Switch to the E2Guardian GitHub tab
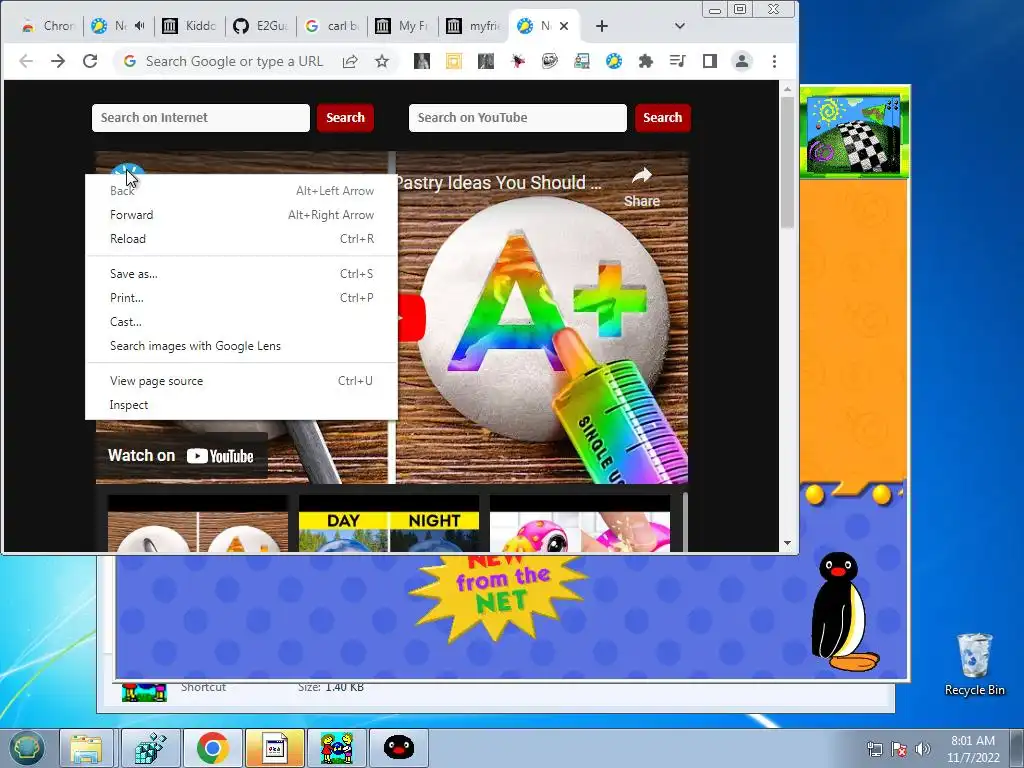The image size is (1024, 768). coord(260,26)
